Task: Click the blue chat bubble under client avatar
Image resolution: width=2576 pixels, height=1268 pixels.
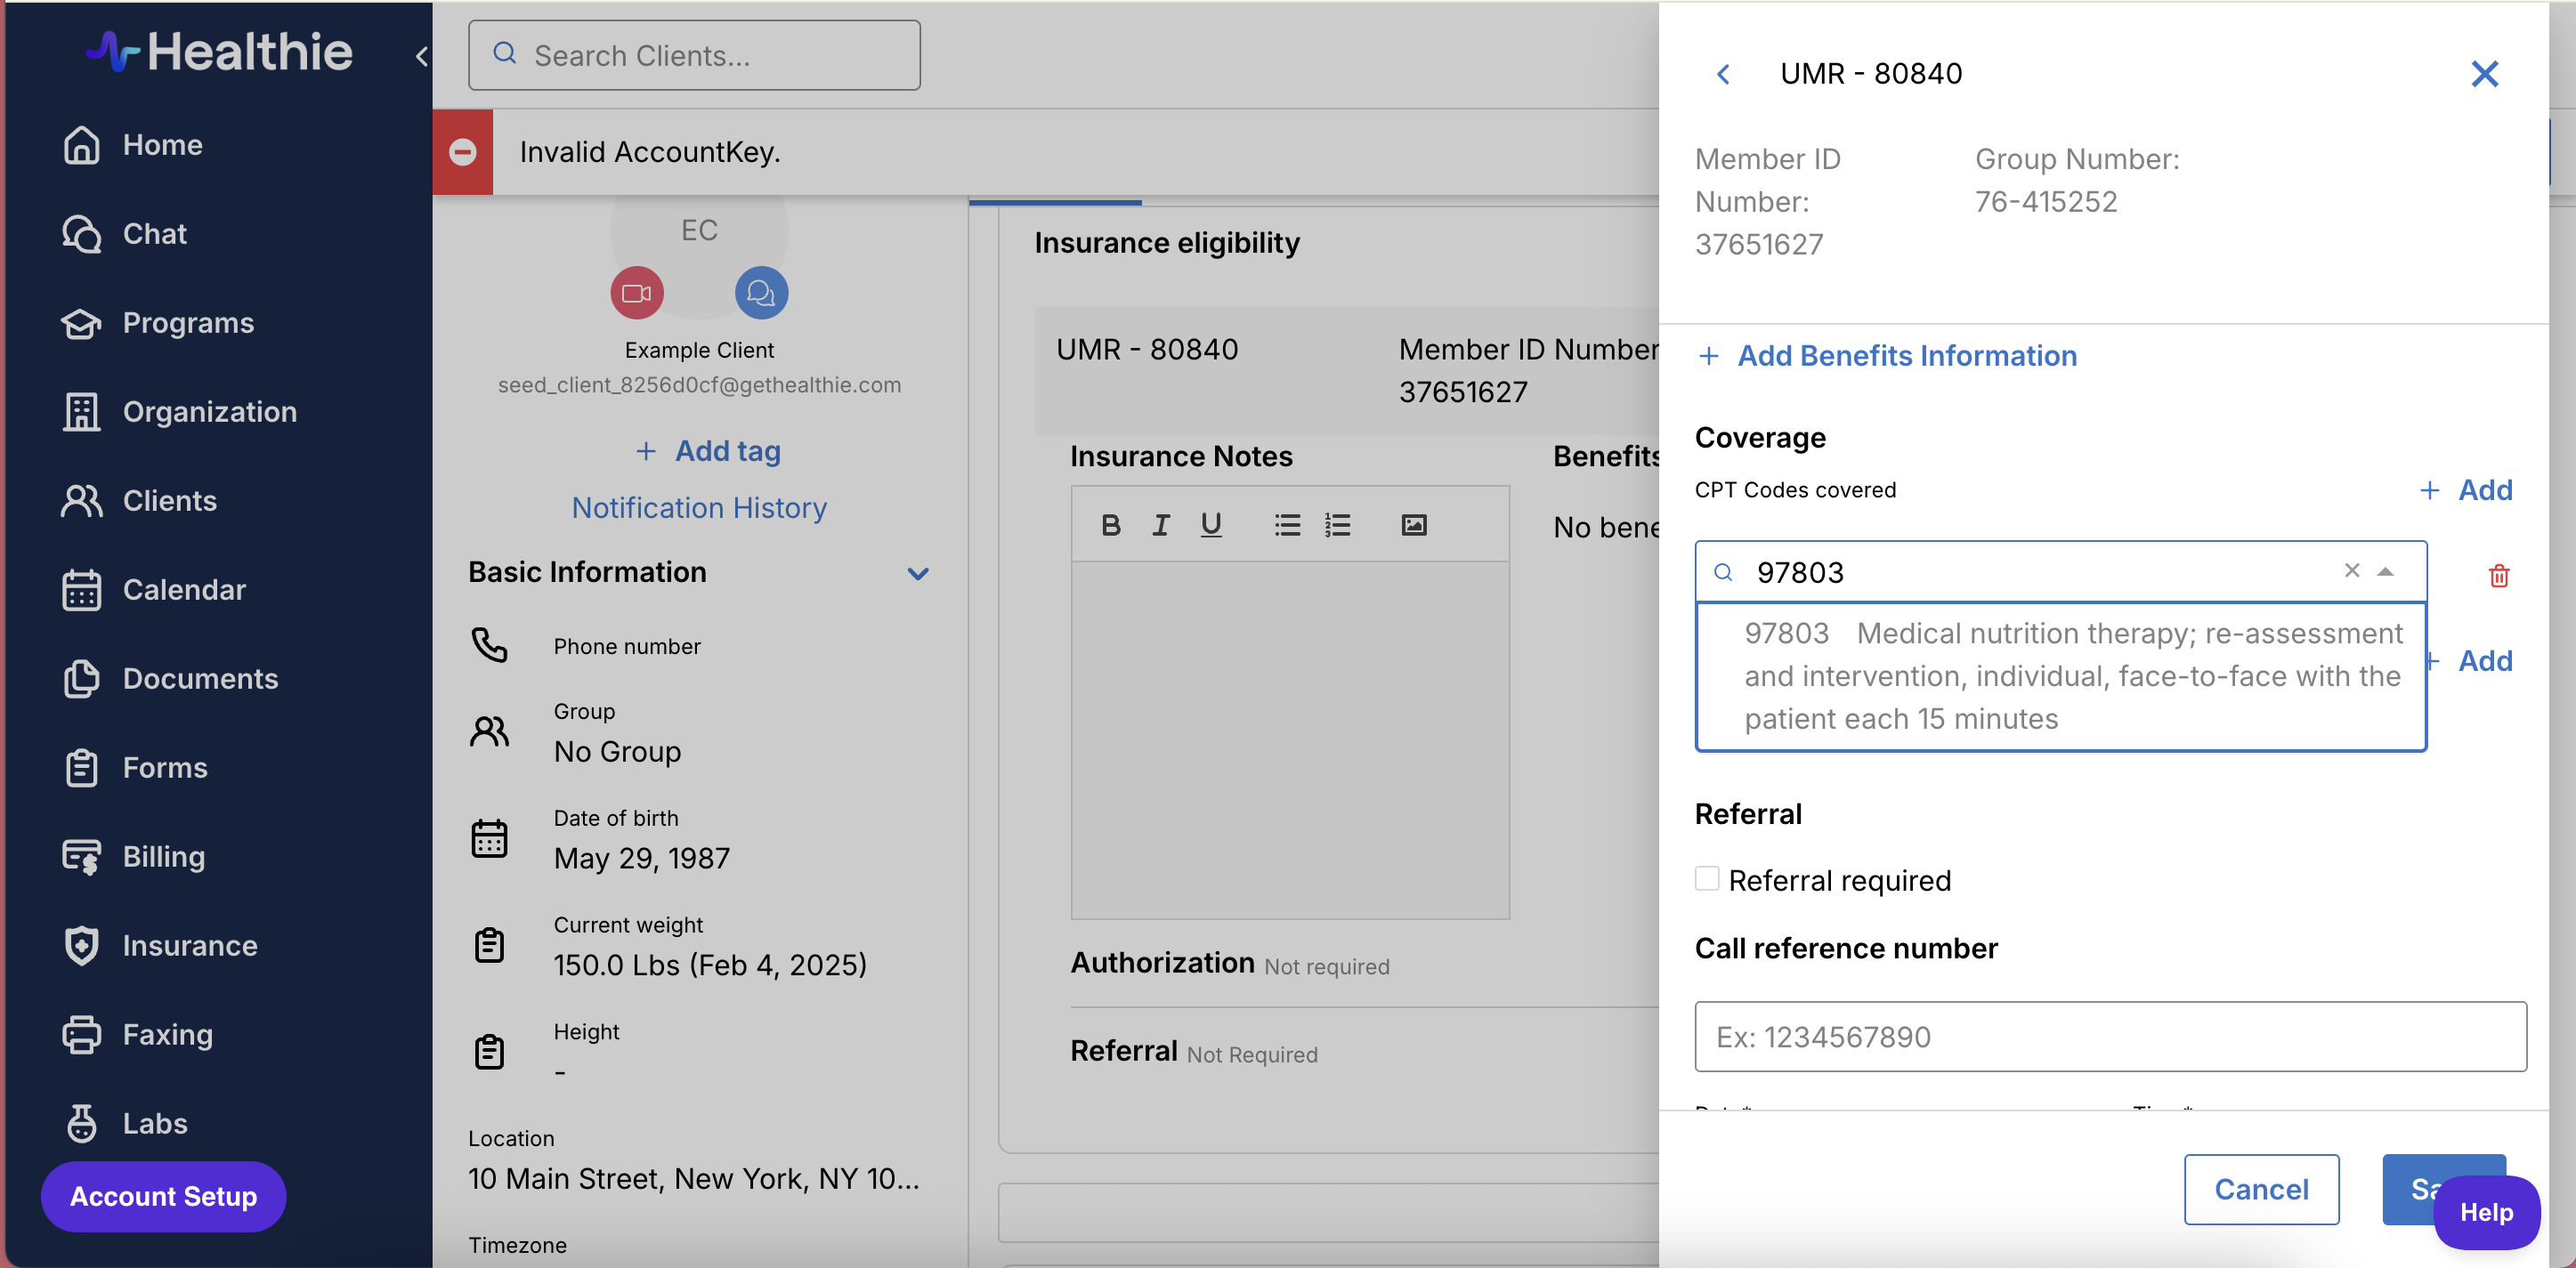Action: 761,293
